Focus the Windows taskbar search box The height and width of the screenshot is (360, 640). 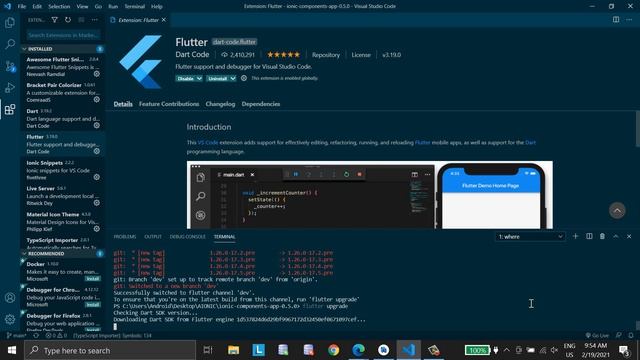pos(110,350)
